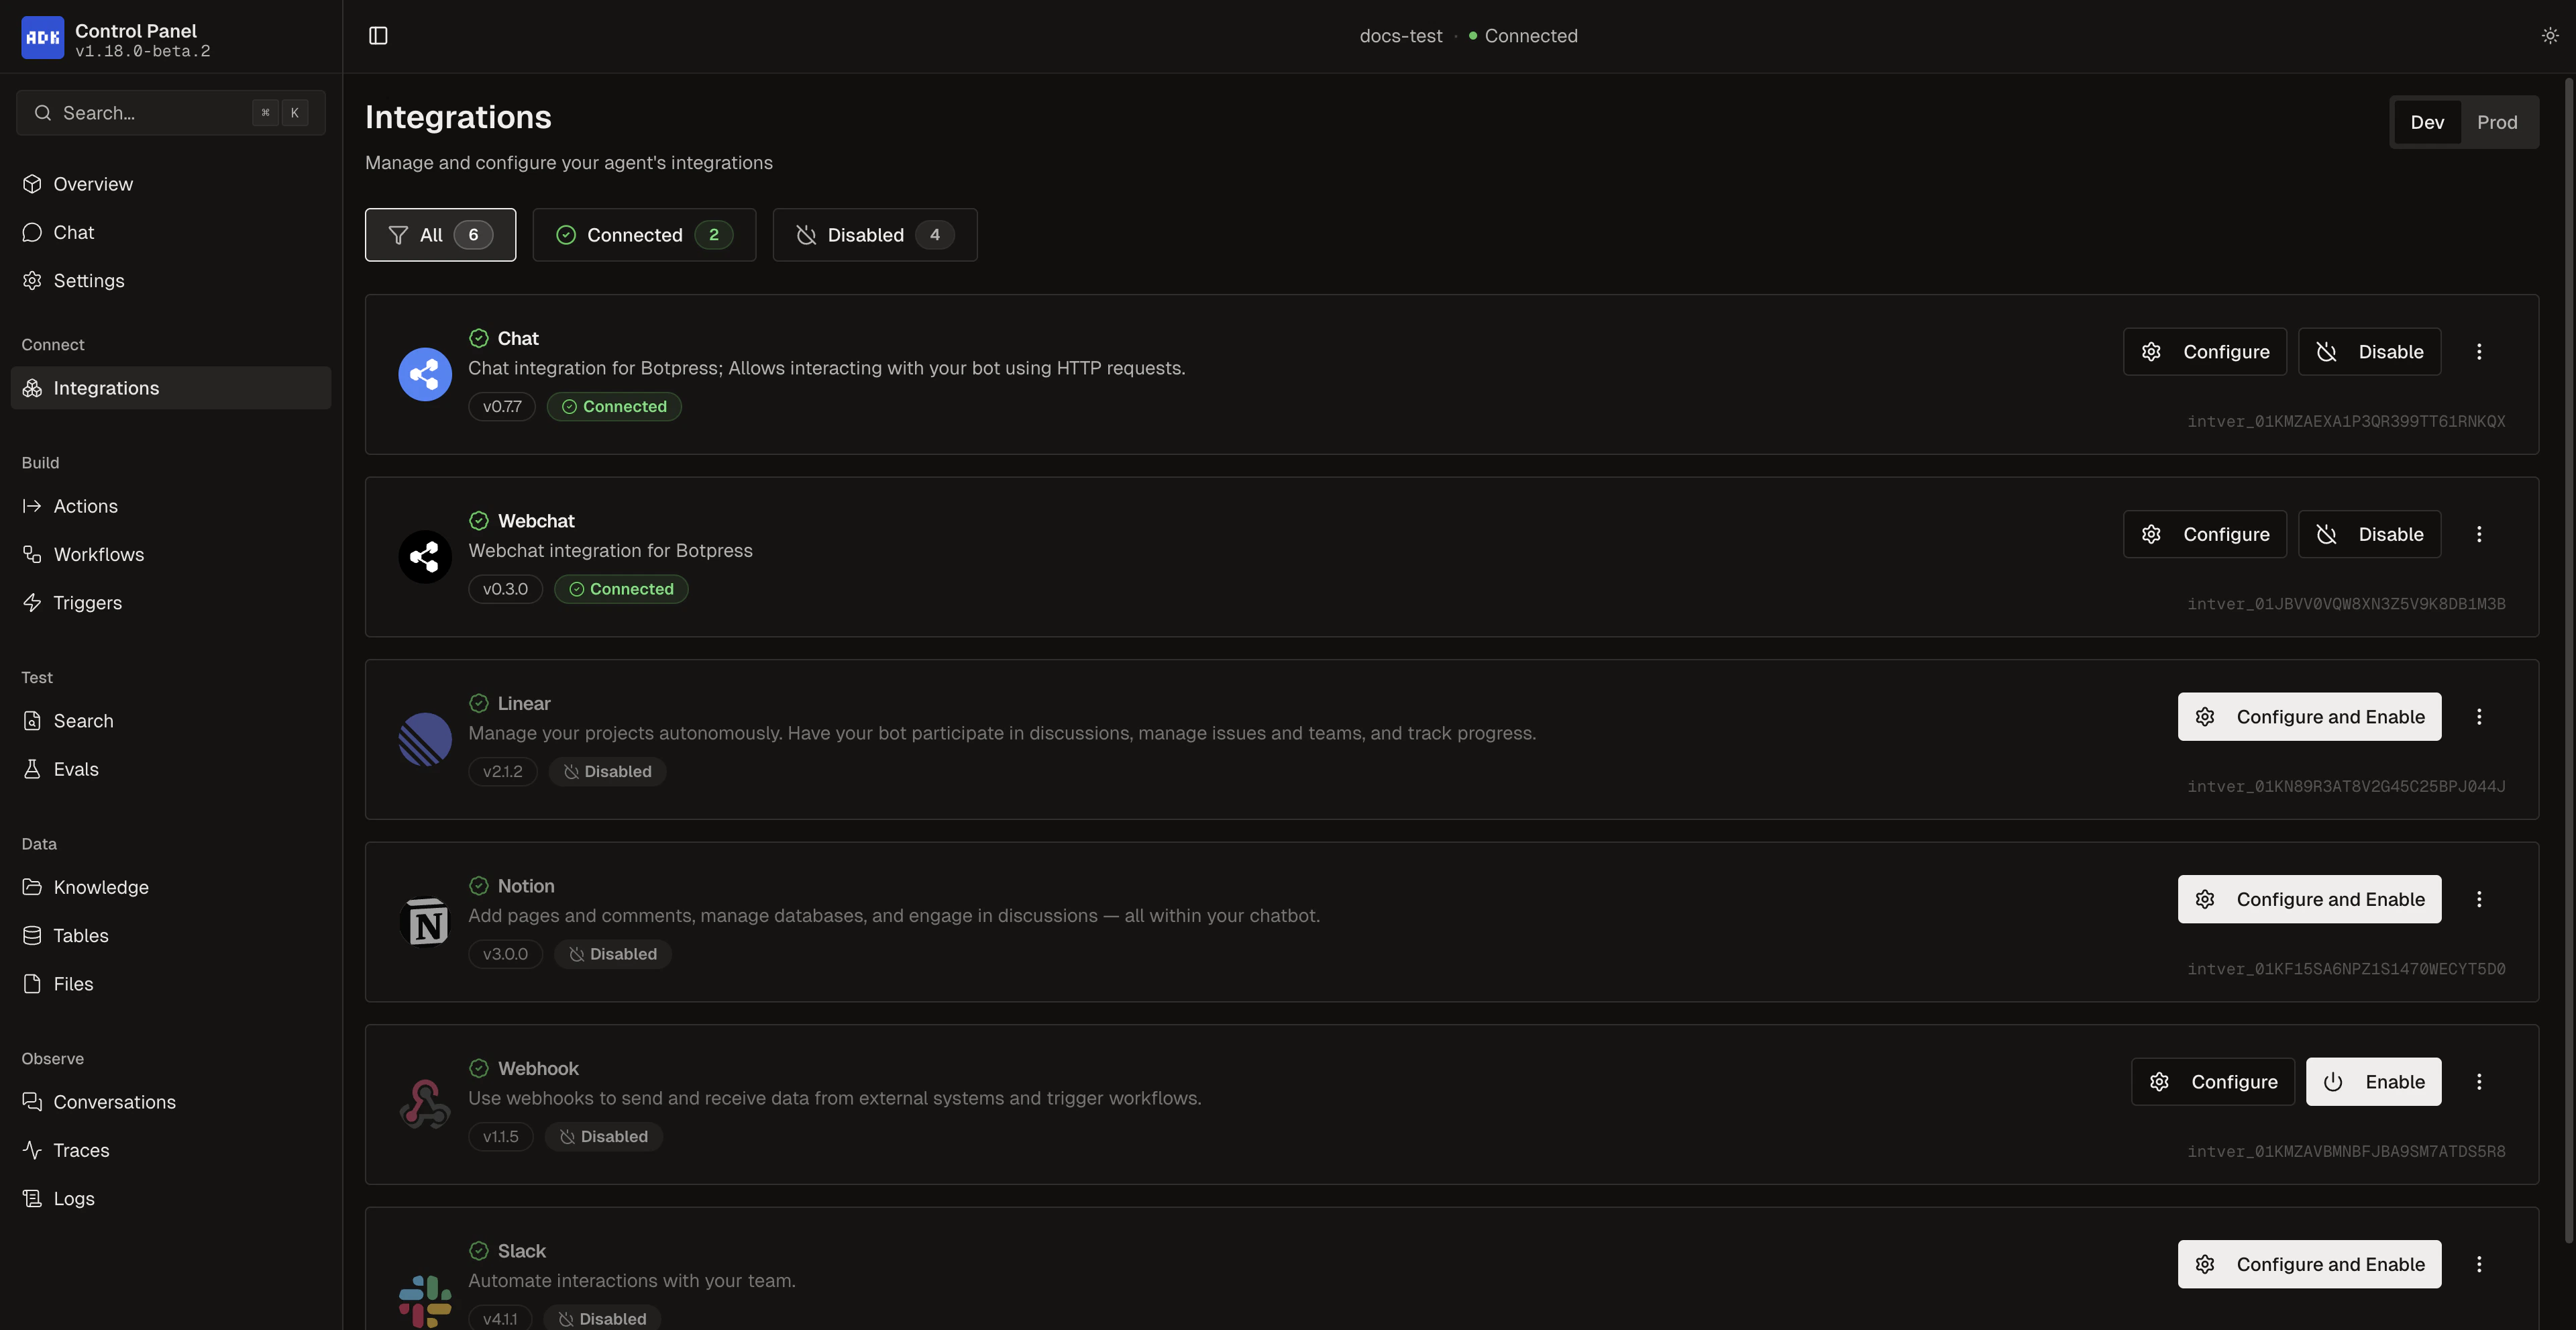This screenshot has height=1330, width=2576.
Task: Open Traces from the Observe section
Action: point(81,1150)
